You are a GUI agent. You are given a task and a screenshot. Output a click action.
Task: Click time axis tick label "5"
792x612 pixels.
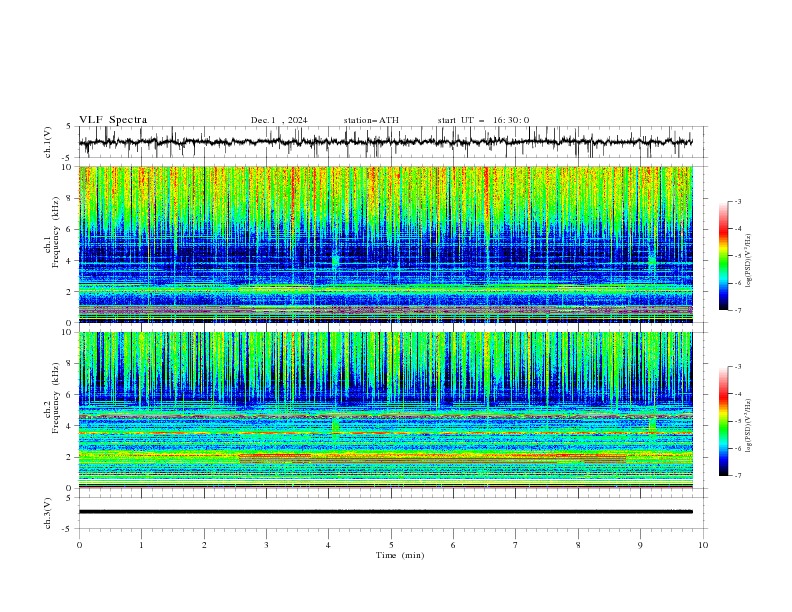coord(391,545)
